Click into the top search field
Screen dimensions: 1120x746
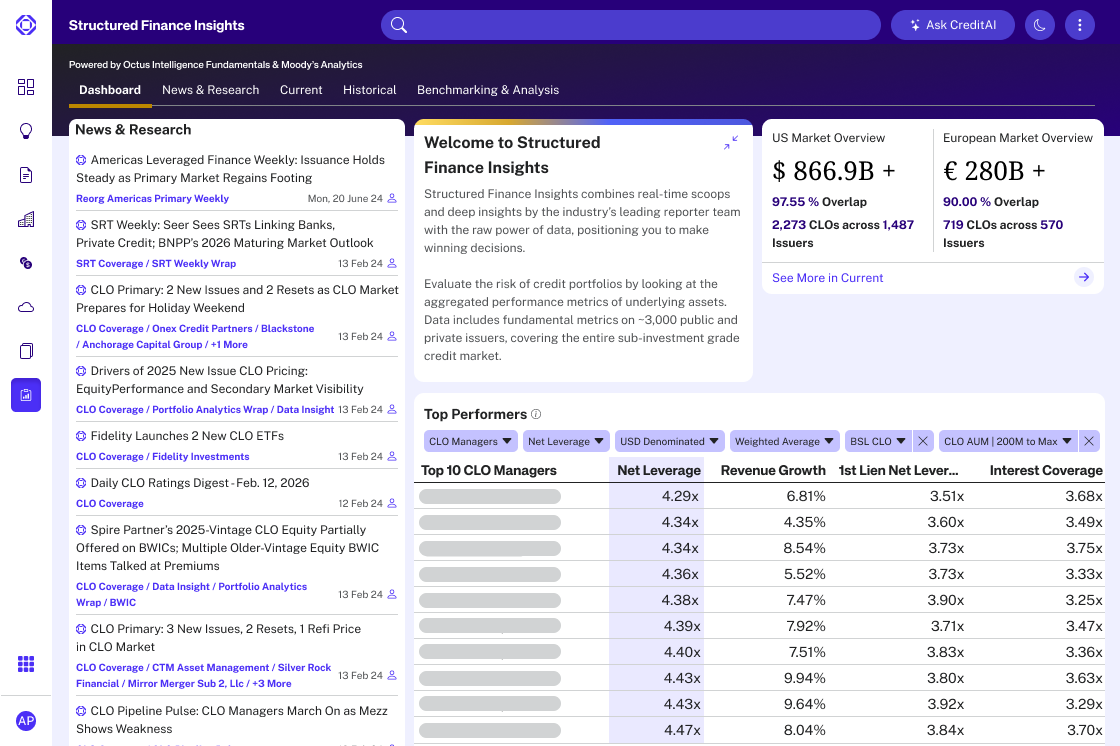click(630, 25)
